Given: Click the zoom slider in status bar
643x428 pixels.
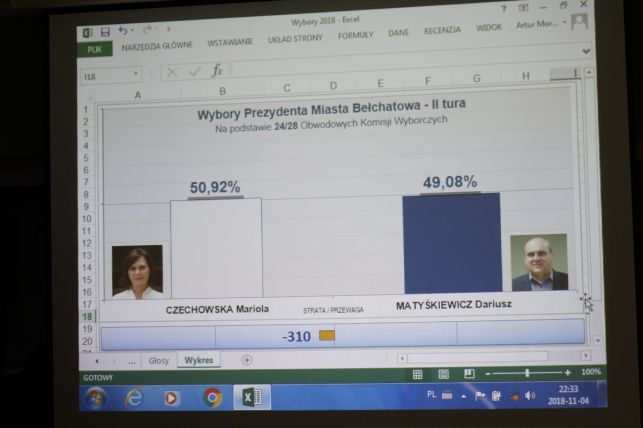Looking at the screenshot, I should click(526, 373).
